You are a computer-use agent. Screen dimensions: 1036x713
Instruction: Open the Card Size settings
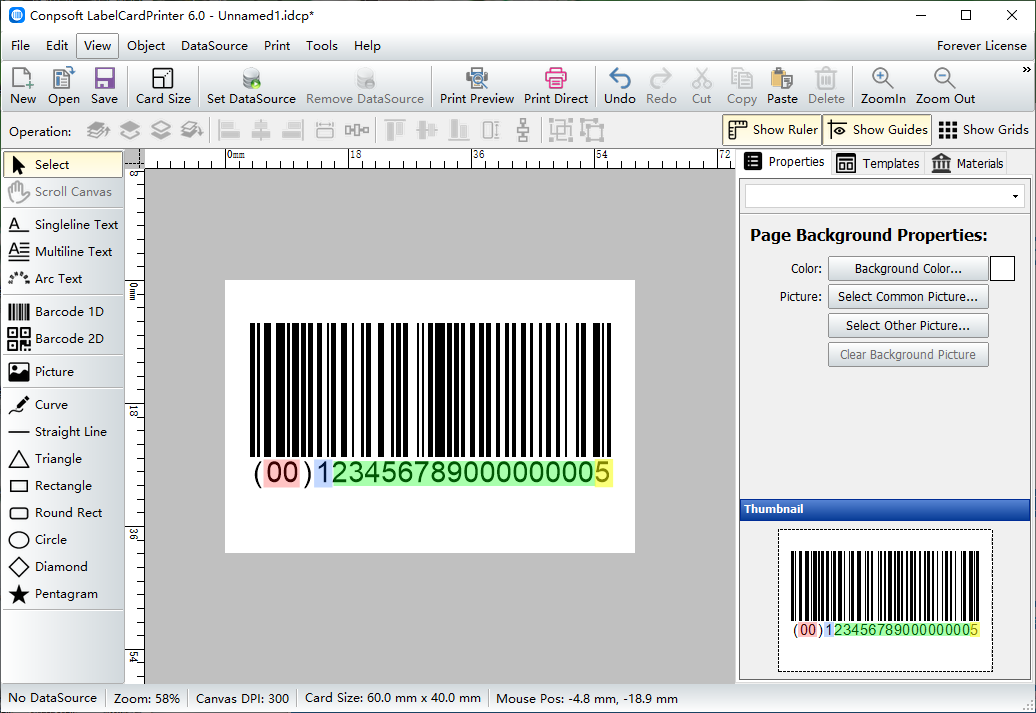[163, 86]
